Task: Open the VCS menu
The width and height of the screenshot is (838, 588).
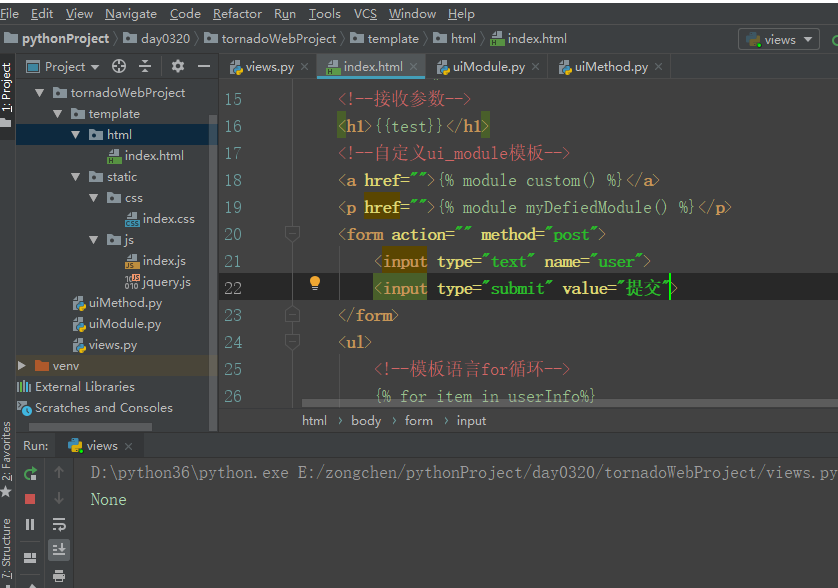Action: click(x=365, y=13)
